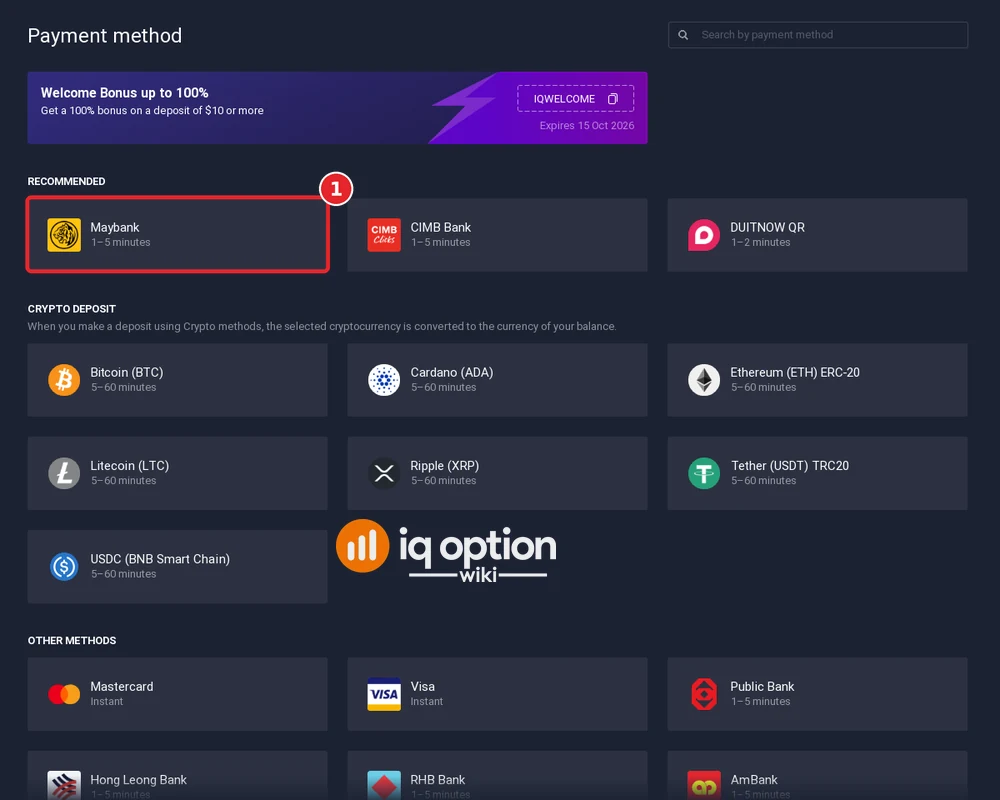Click the RHB Bank logo icon
This screenshot has height=800, width=1000.
click(384, 785)
